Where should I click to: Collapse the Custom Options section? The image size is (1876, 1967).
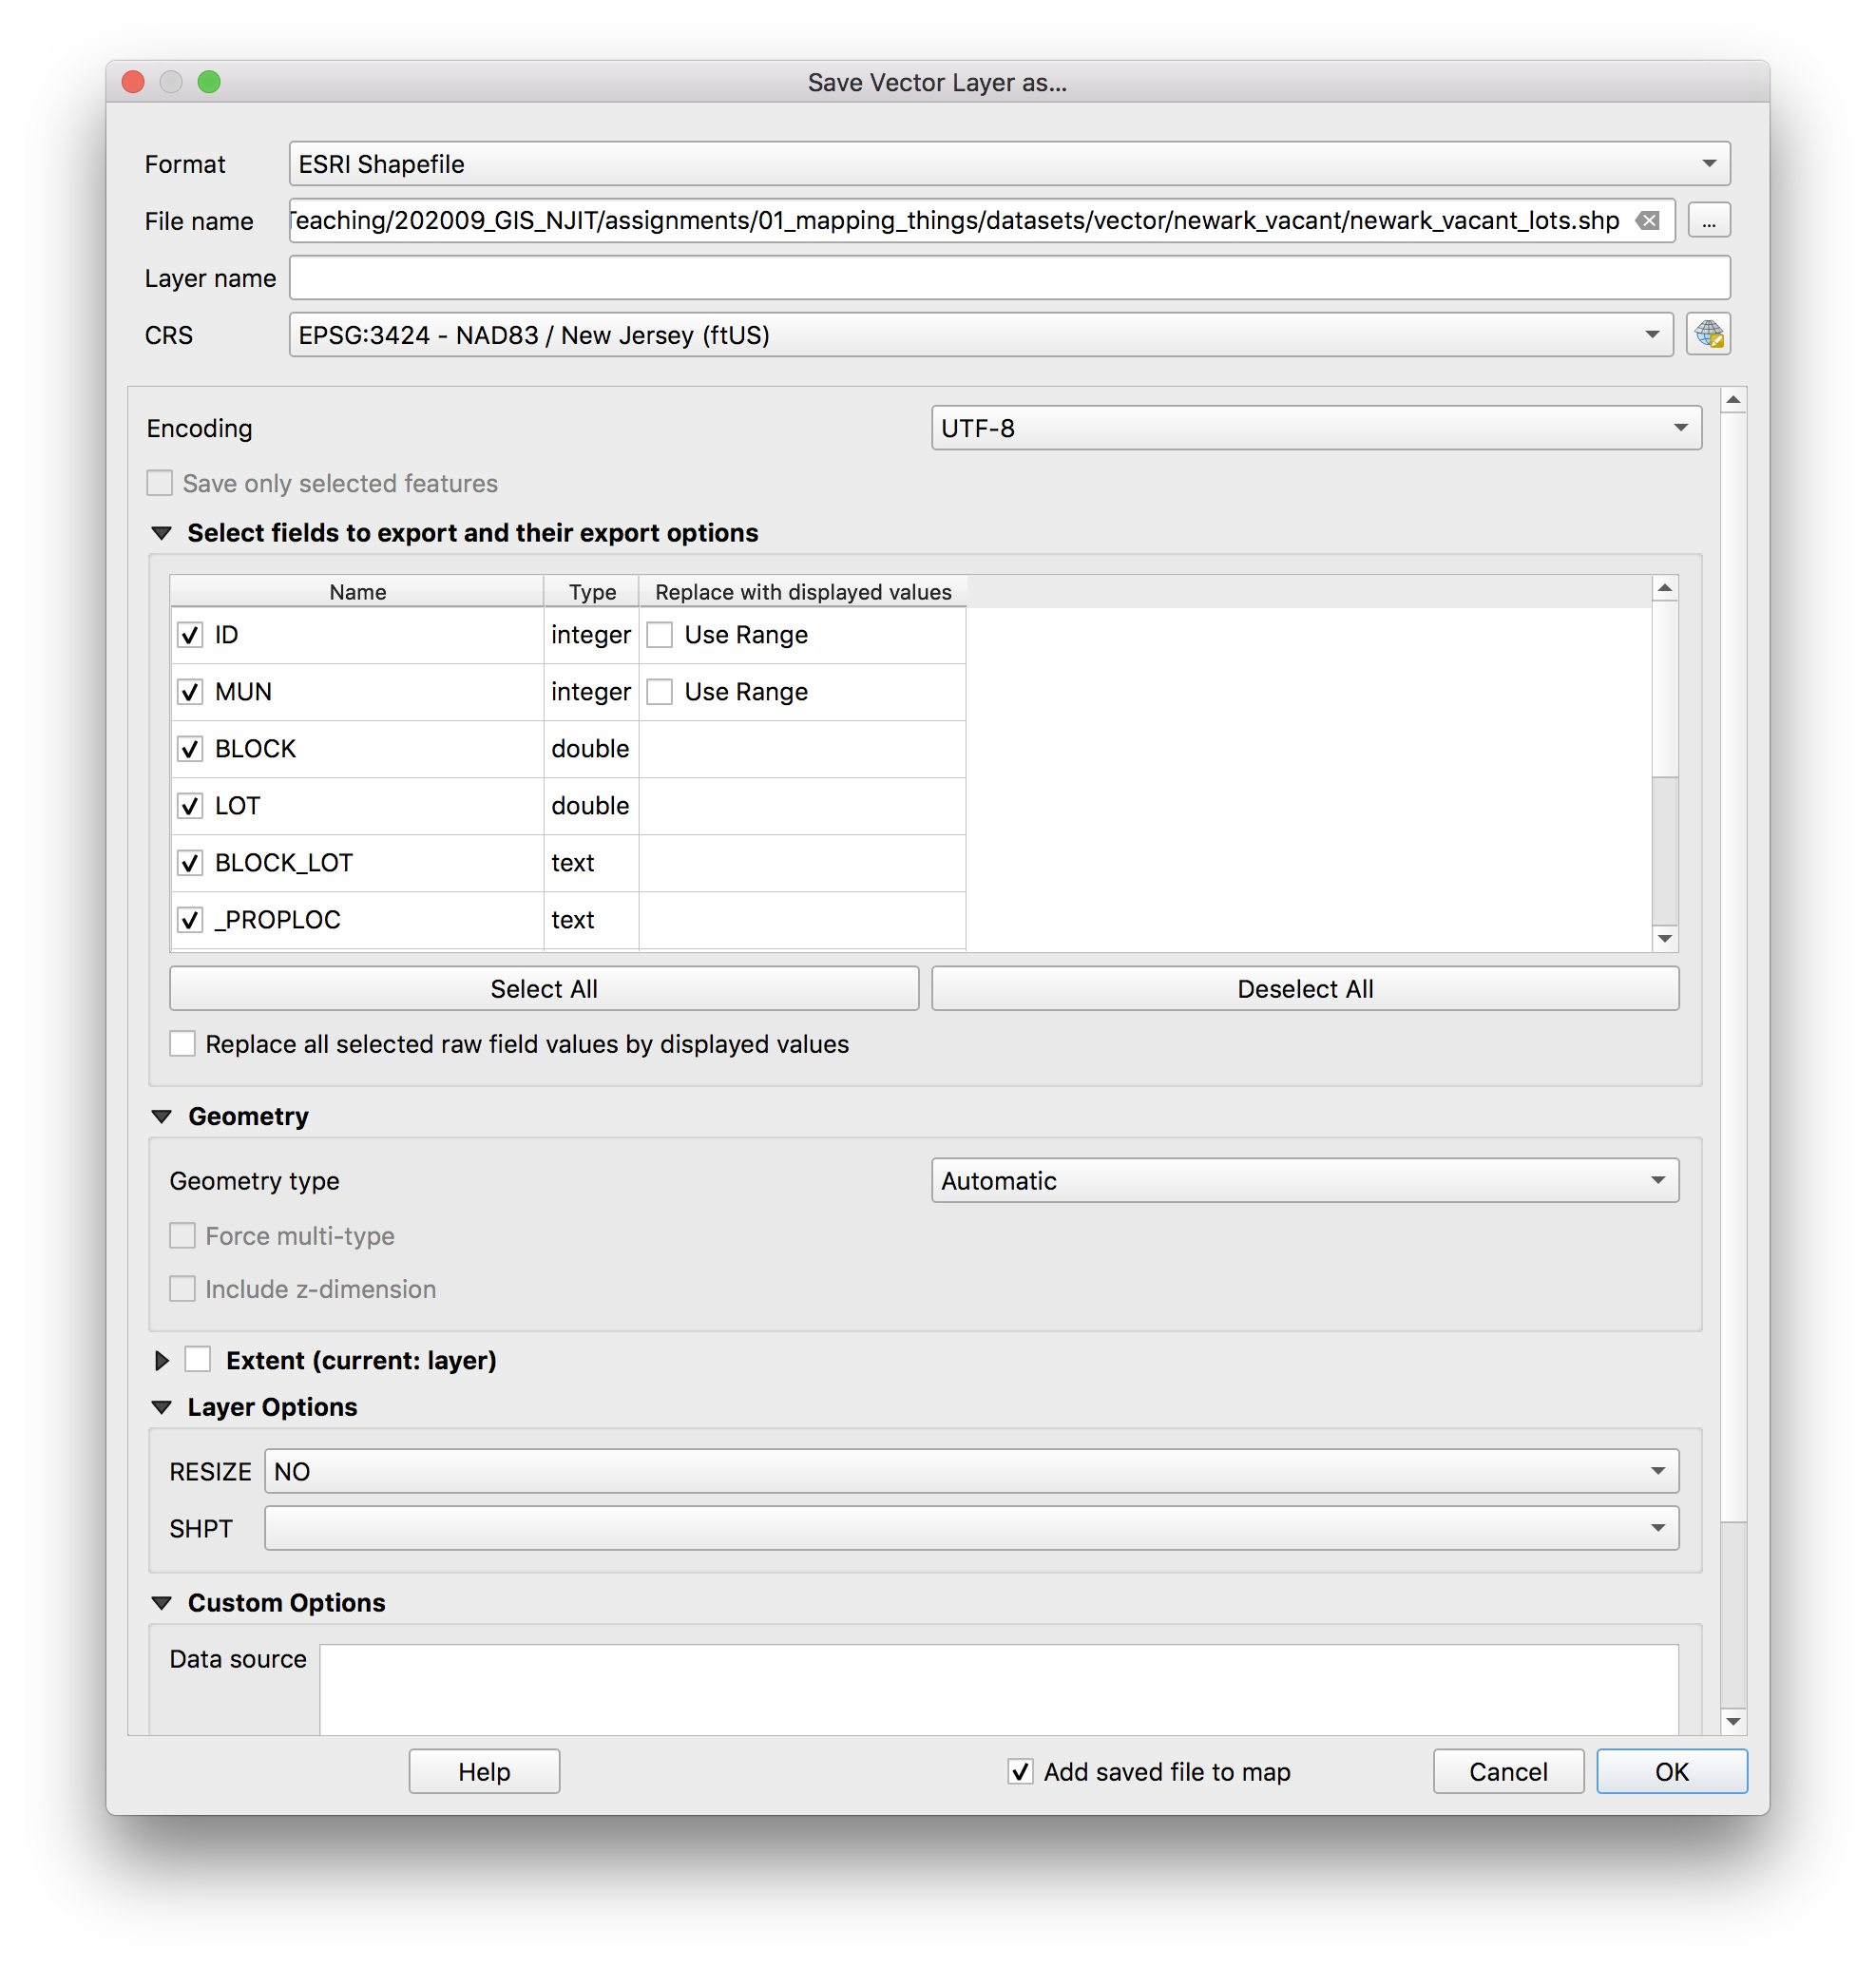(x=162, y=1602)
